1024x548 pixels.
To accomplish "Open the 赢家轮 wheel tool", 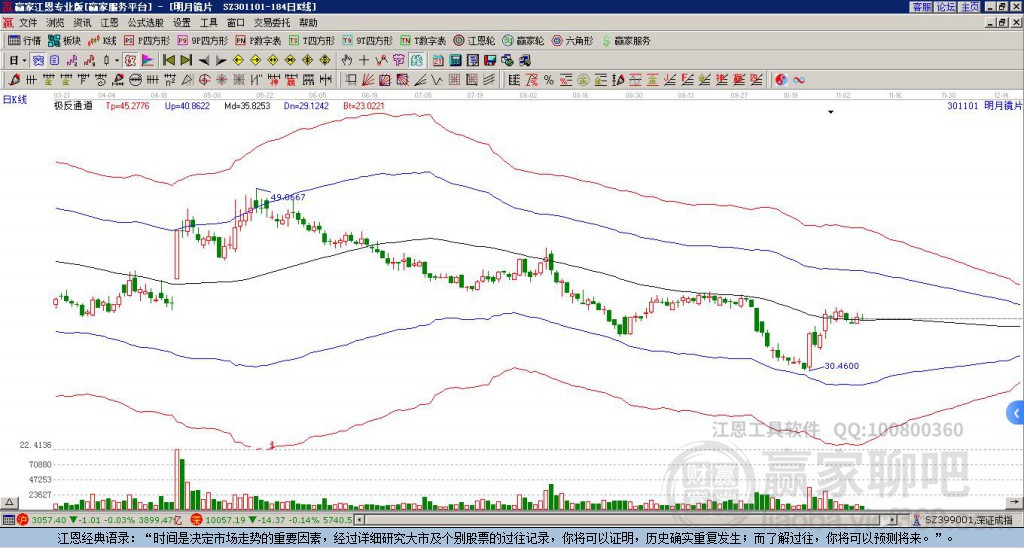I will click(523, 40).
